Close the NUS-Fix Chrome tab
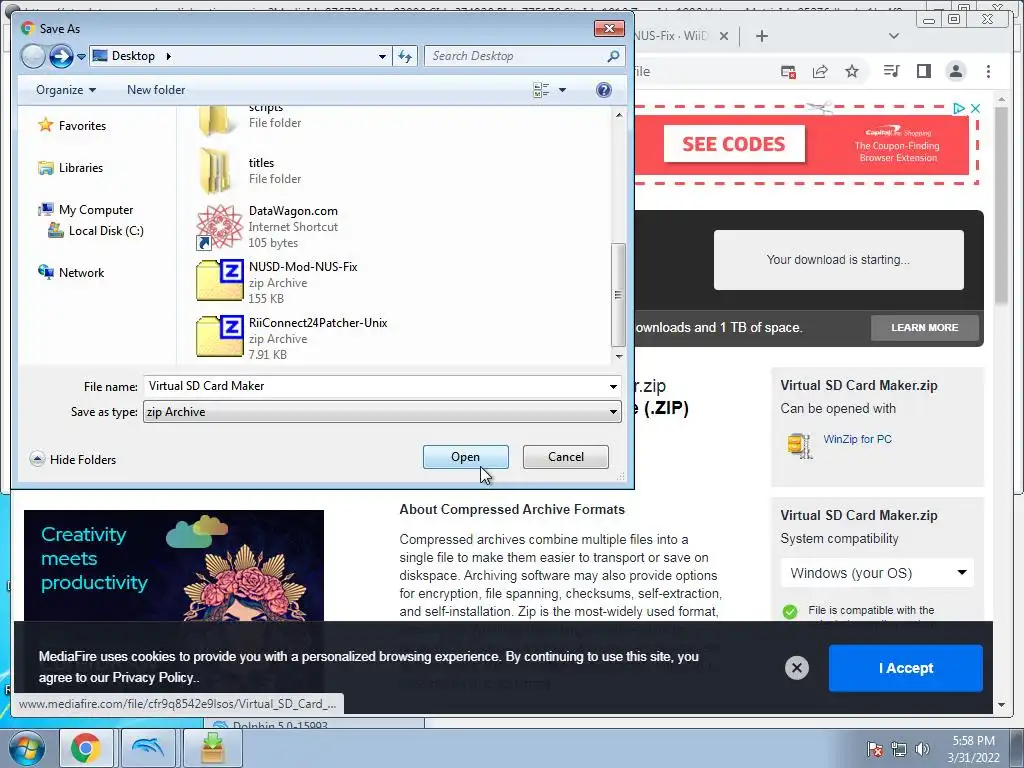 [x=724, y=36]
